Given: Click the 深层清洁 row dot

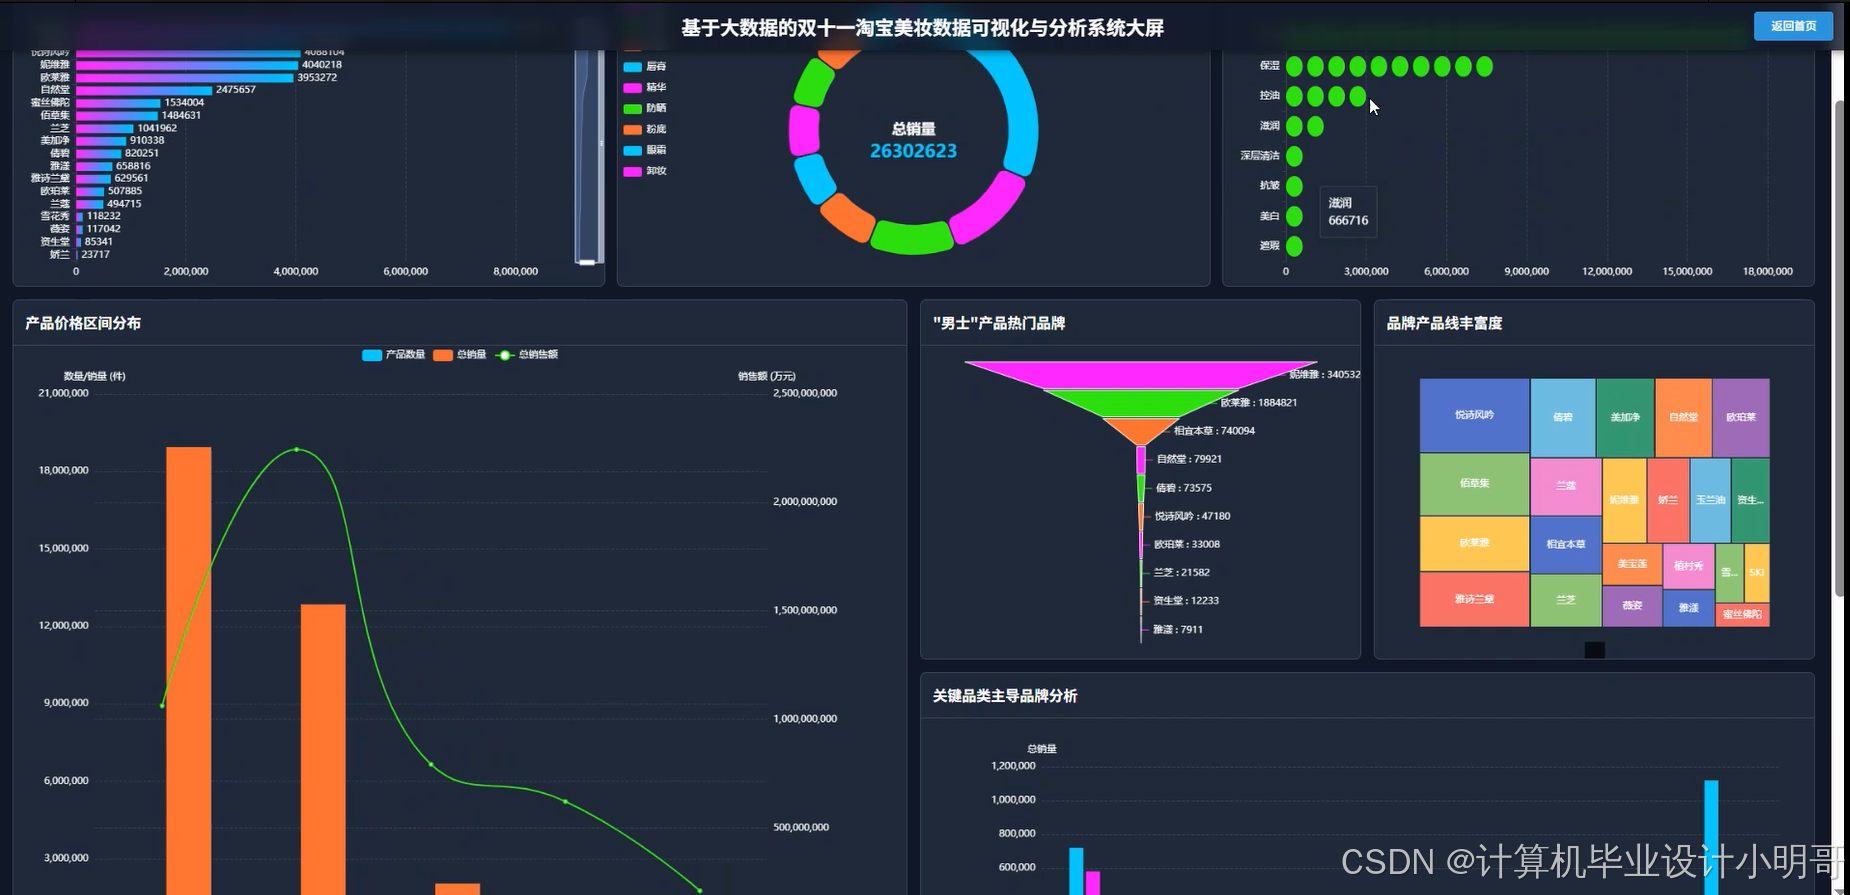Looking at the screenshot, I should coord(1294,156).
